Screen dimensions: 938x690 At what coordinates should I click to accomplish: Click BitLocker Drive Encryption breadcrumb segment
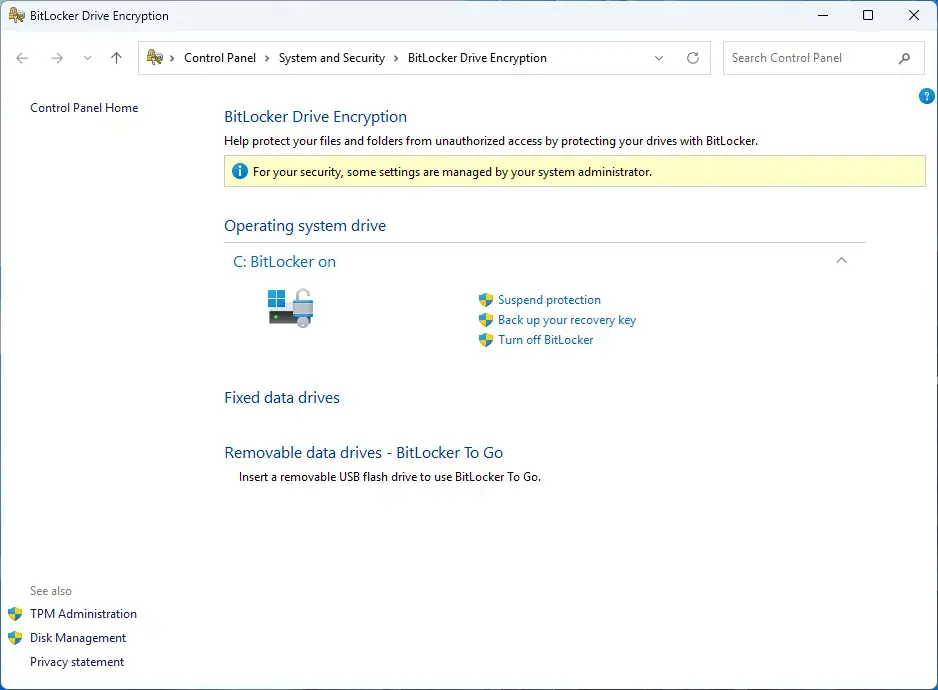pyautogui.click(x=477, y=58)
